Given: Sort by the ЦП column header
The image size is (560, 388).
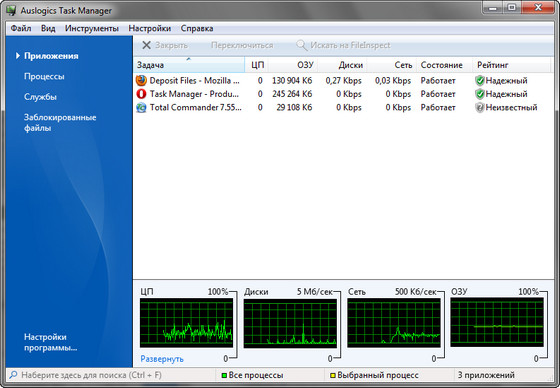Looking at the screenshot, I should [257, 65].
